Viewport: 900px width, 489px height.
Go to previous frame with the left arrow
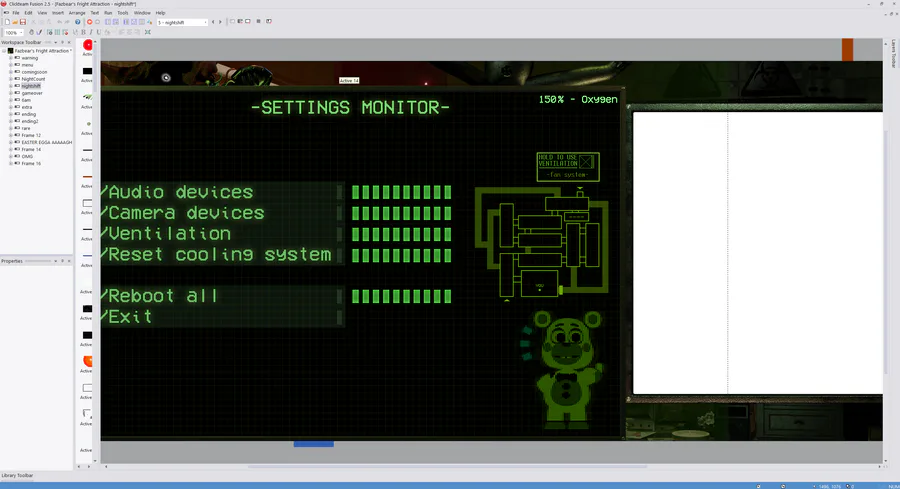click(x=213, y=22)
